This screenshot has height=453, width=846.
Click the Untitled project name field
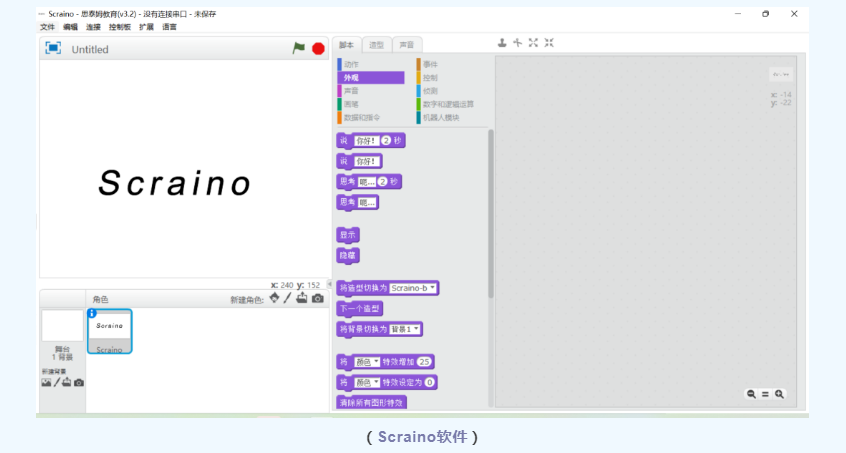(90, 49)
